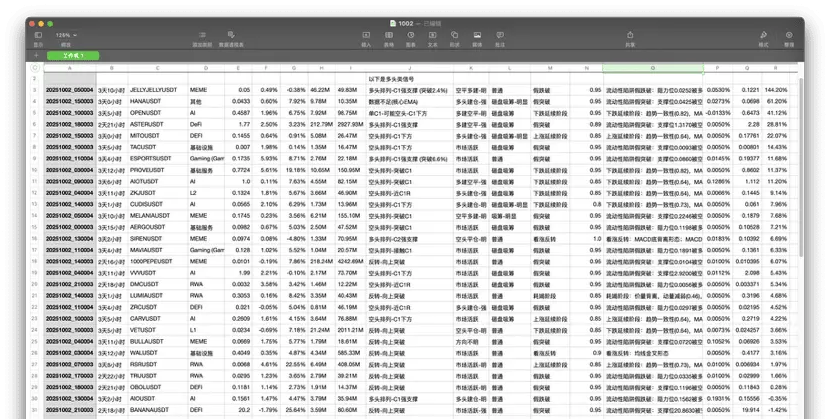The width and height of the screenshot is (830, 419).
Task: Click the Comment (批注) toolbar icon
Action: (x=500, y=35)
